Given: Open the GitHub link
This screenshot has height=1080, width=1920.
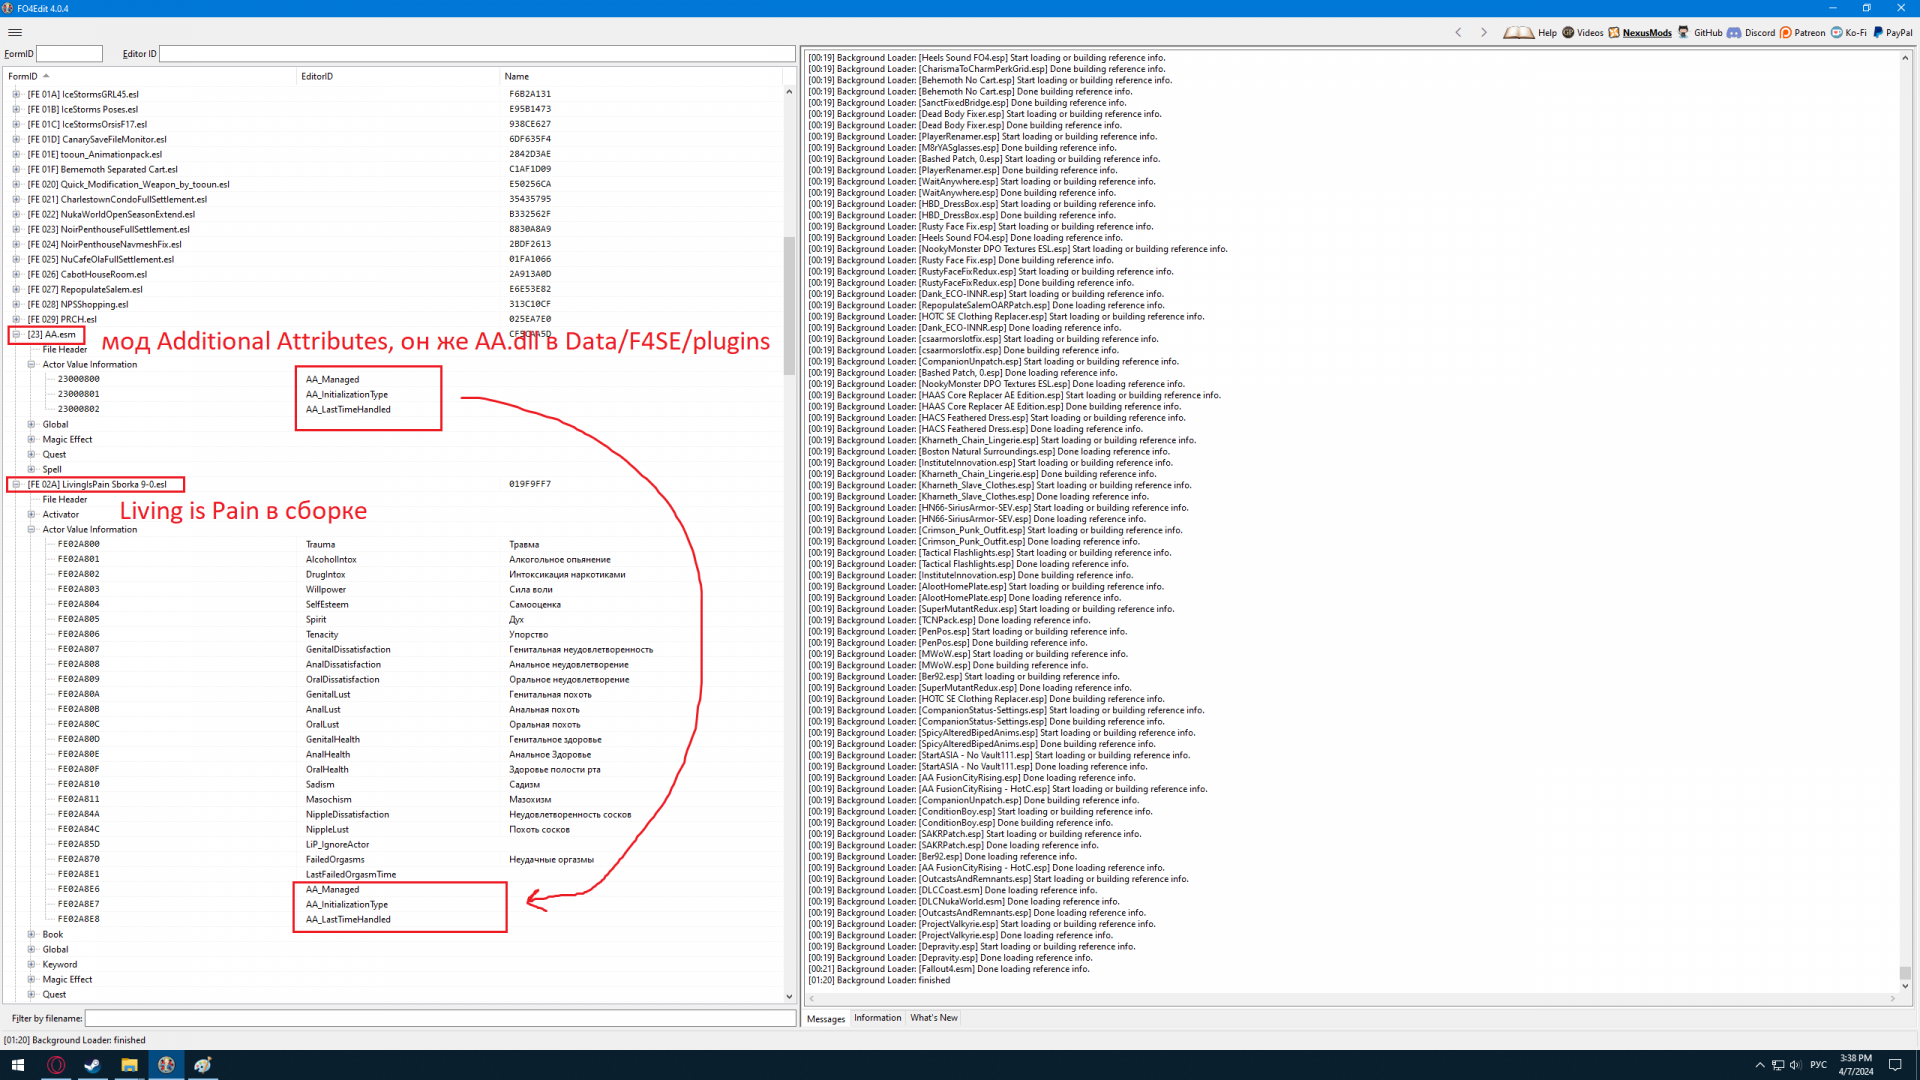Looking at the screenshot, I should [x=1700, y=33].
